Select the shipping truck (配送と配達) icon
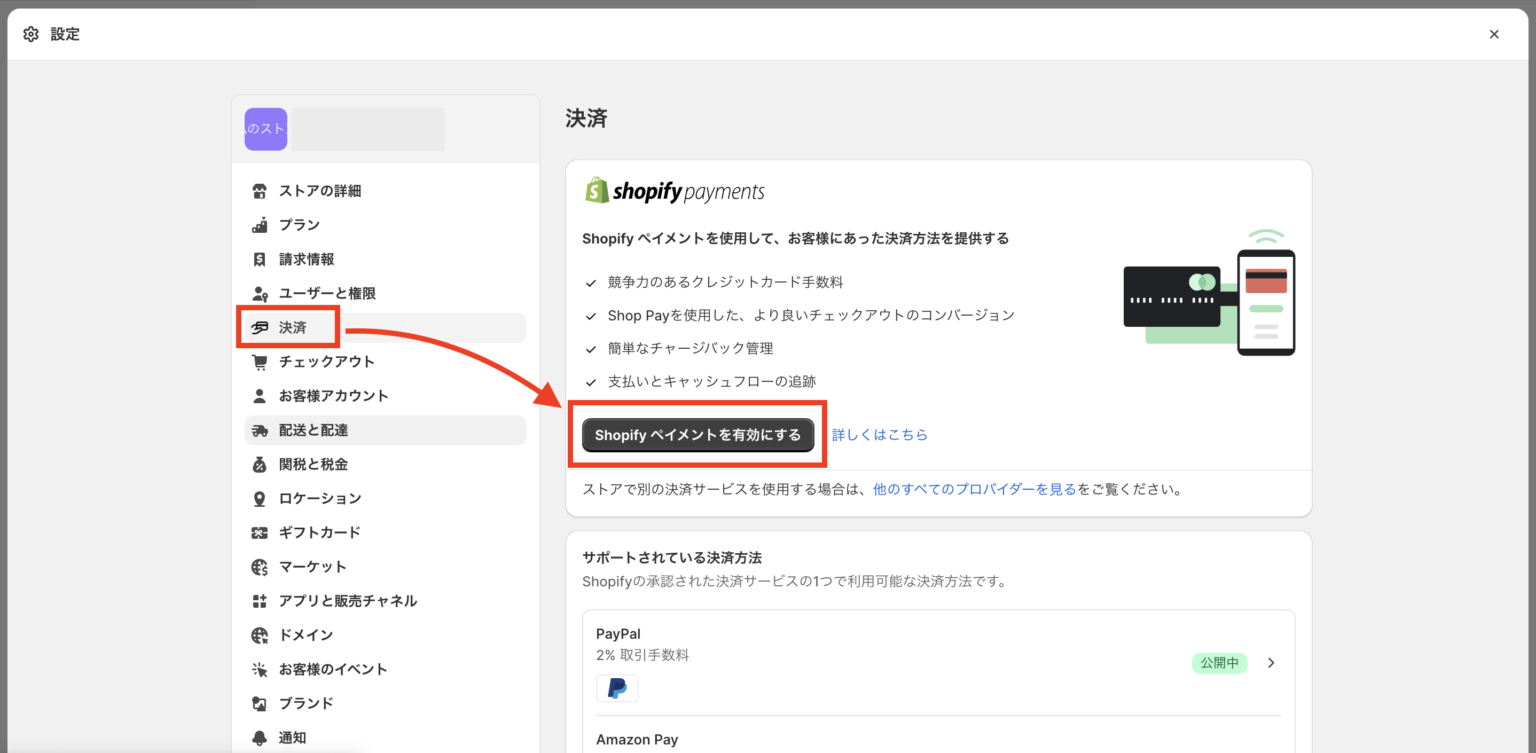The width and height of the screenshot is (1536, 753). [258, 429]
